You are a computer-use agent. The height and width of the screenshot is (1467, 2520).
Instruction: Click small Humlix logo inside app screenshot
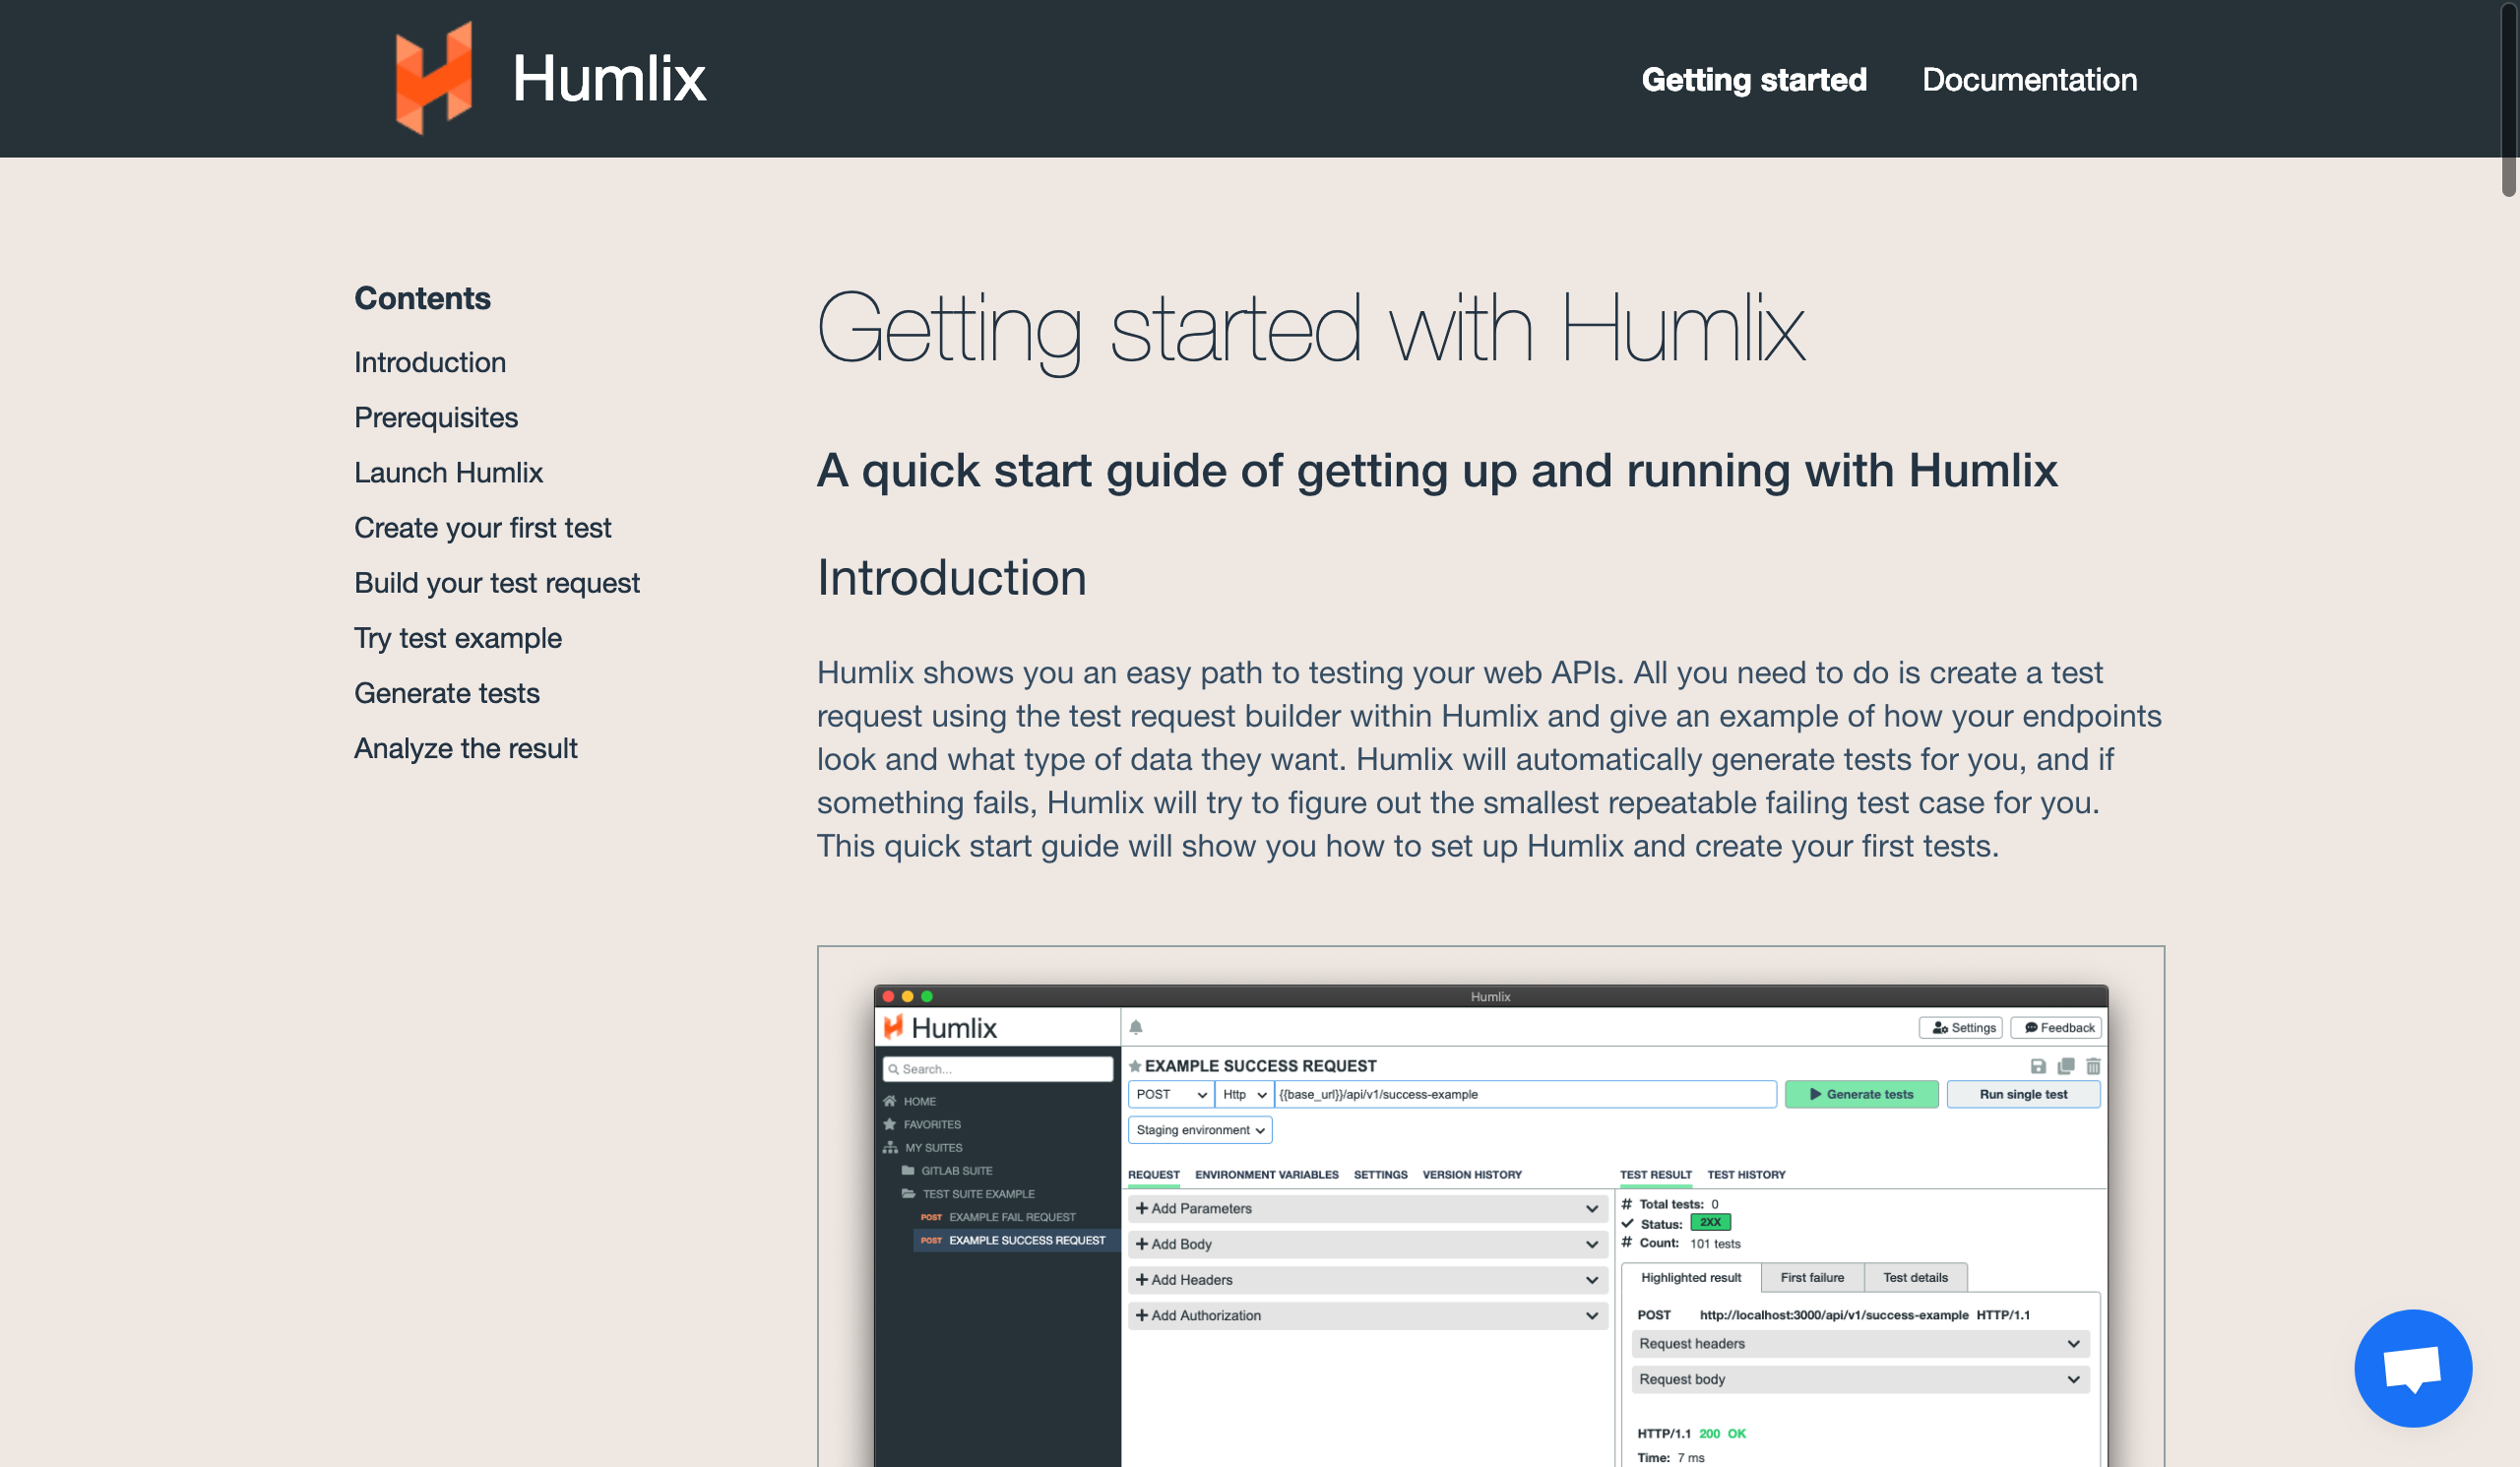click(x=893, y=1027)
